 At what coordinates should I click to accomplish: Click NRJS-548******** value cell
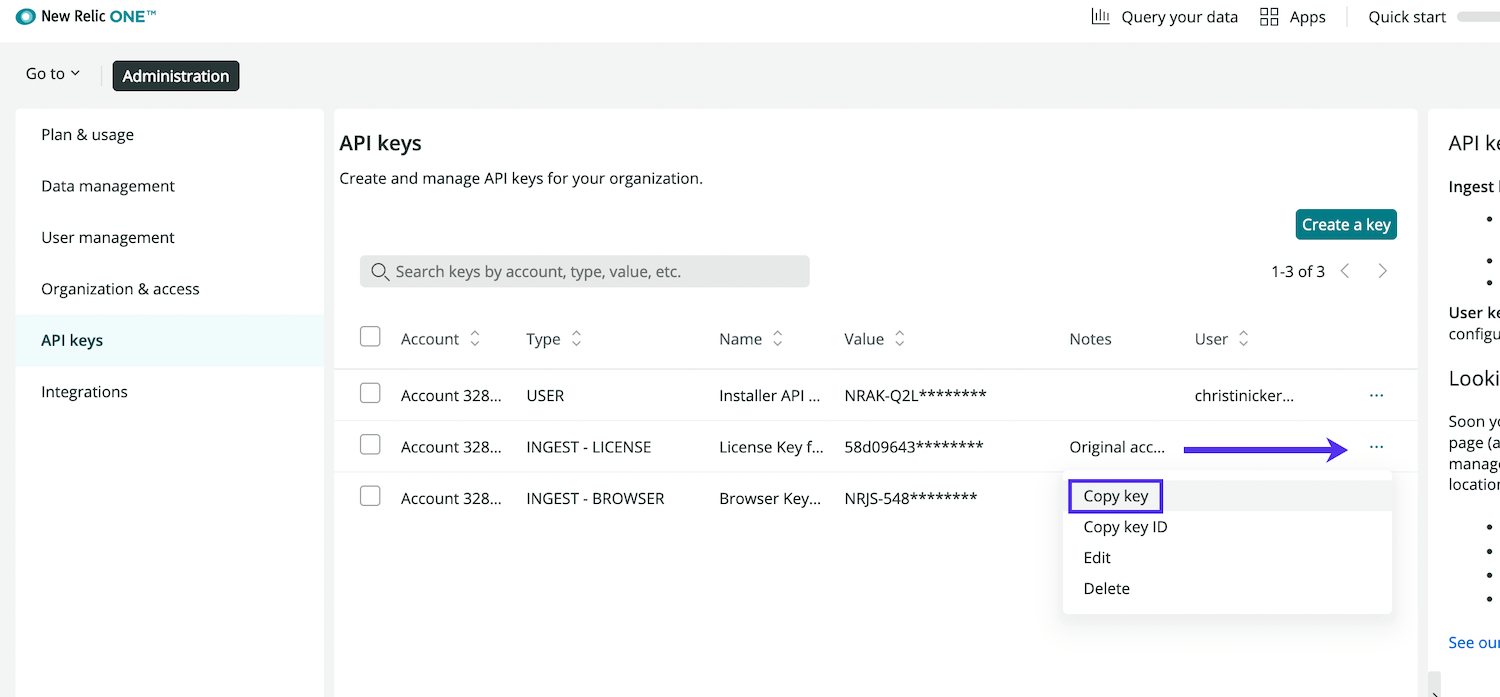pyautogui.click(x=910, y=498)
